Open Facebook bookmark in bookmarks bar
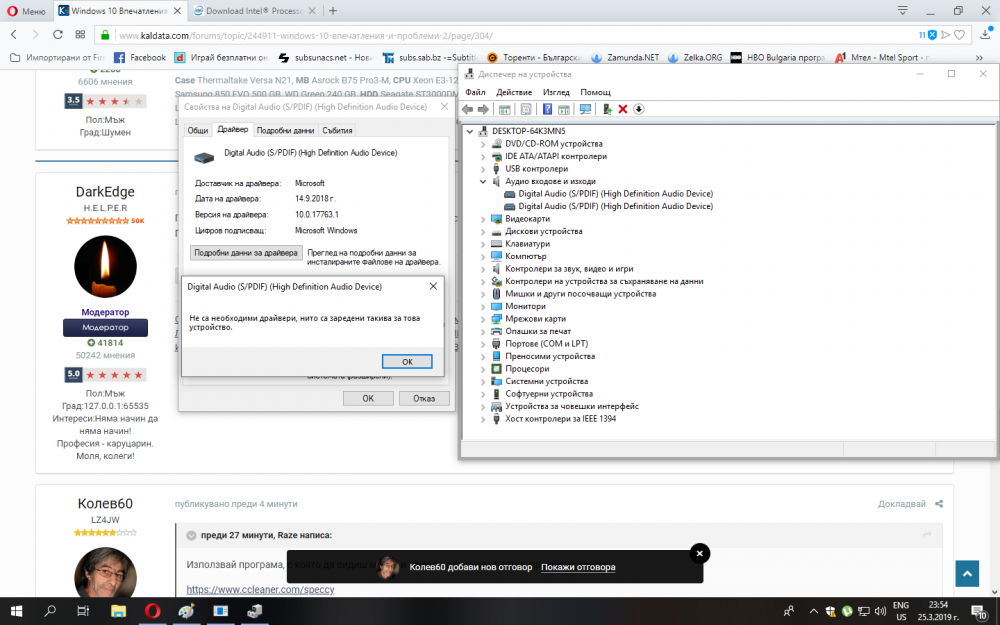Screen dimensions: 1000x625 [x=140, y=57]
